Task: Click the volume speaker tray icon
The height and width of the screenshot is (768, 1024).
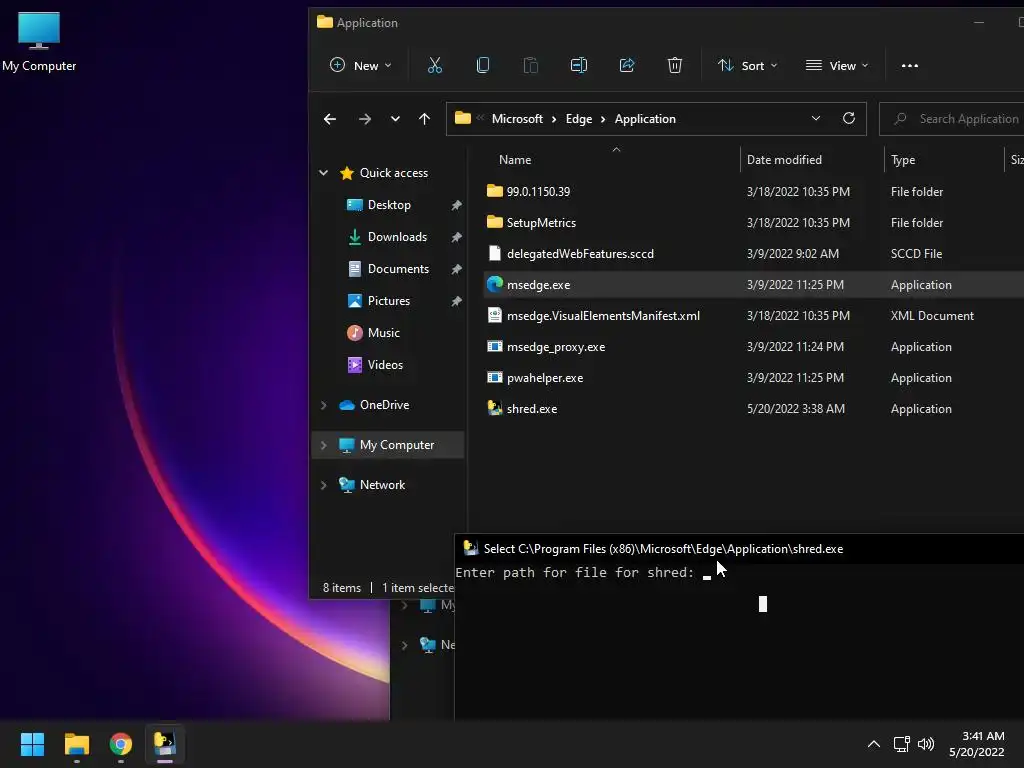Action: tap(925, 744)
